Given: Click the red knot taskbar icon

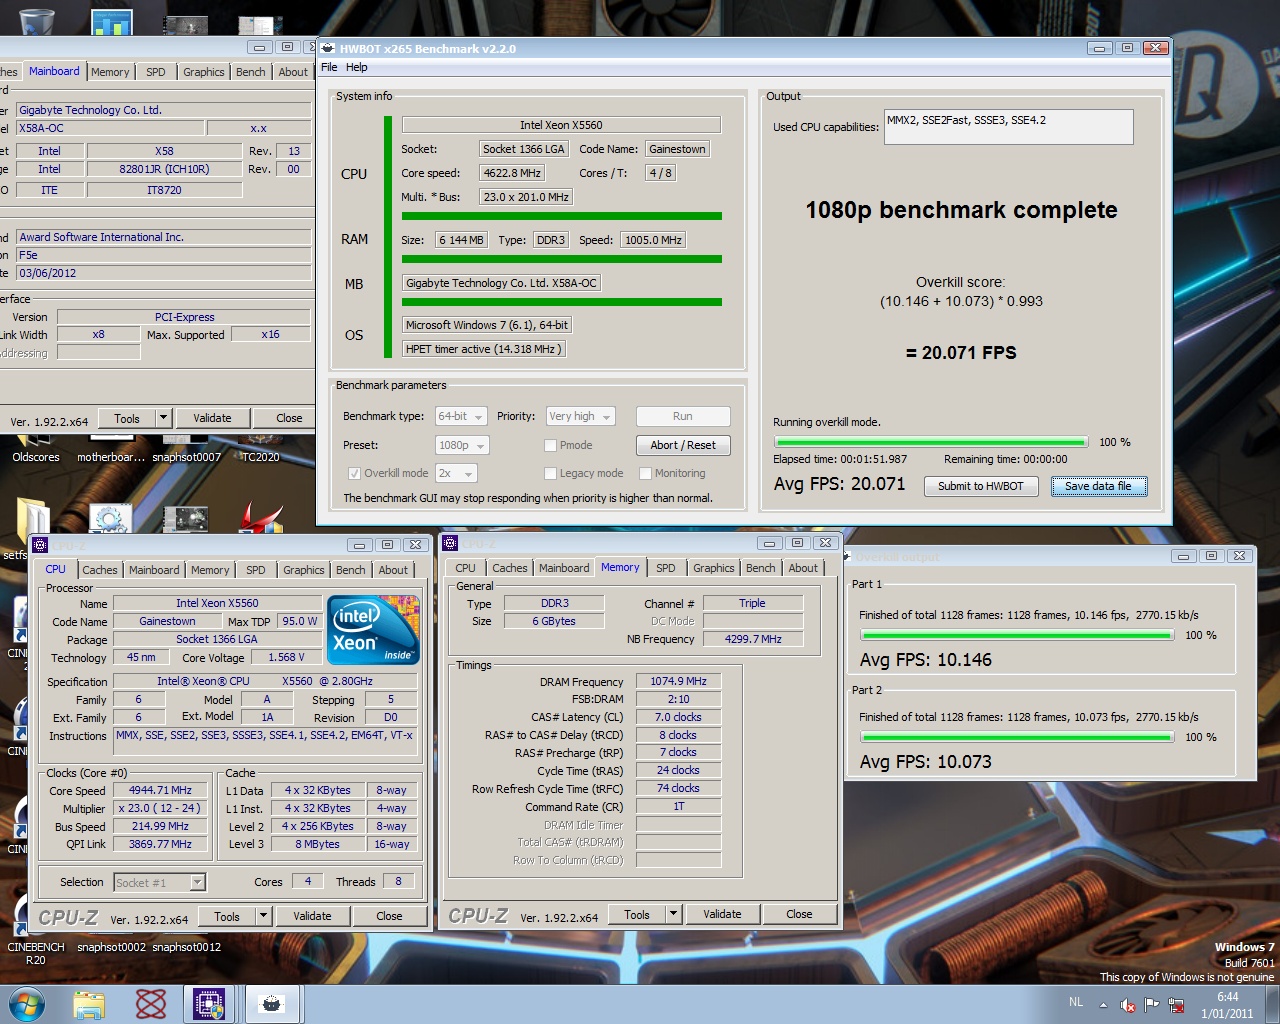Looking at the screenshot, I should (151, 1004).
